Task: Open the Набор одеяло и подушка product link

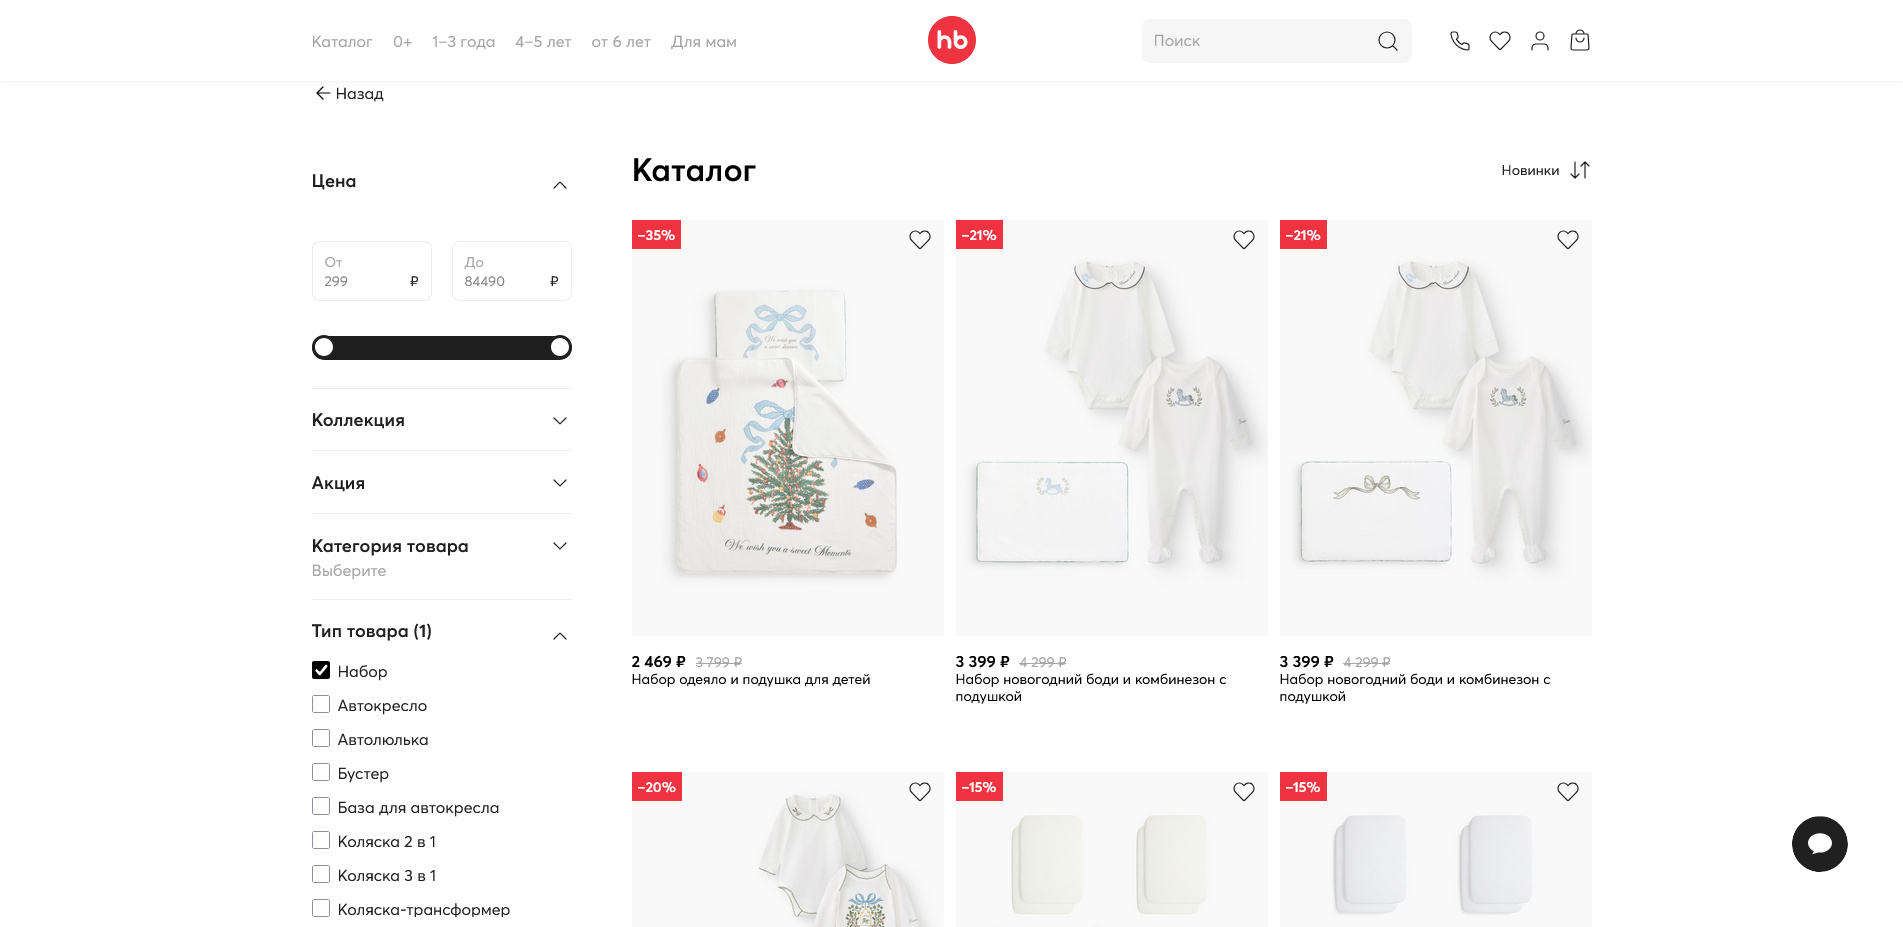Action: [x=751, y=680]
